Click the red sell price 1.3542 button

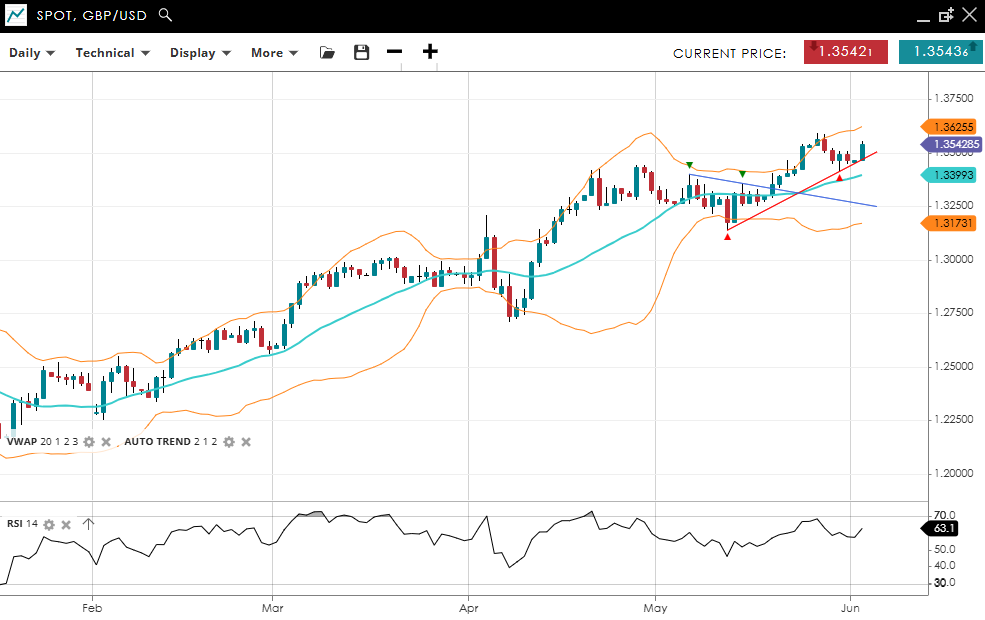pyautogui.click(x=845, y=52)
